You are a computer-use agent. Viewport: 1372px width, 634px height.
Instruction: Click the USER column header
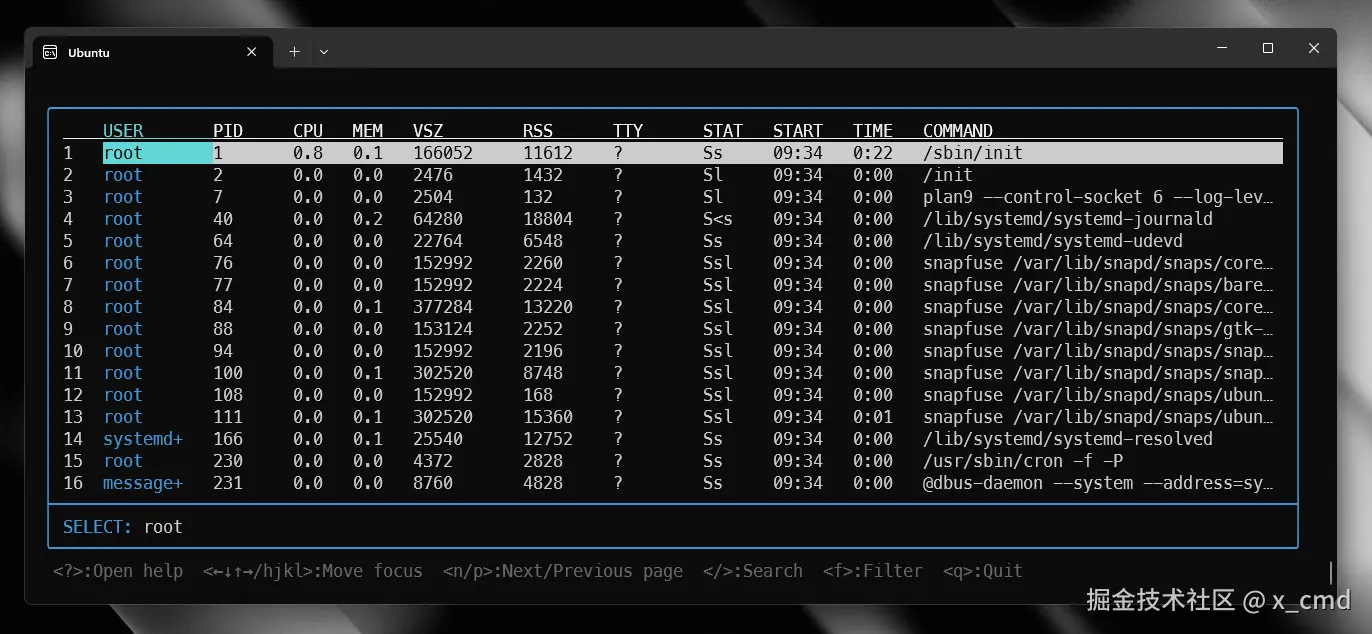point(123,131)
